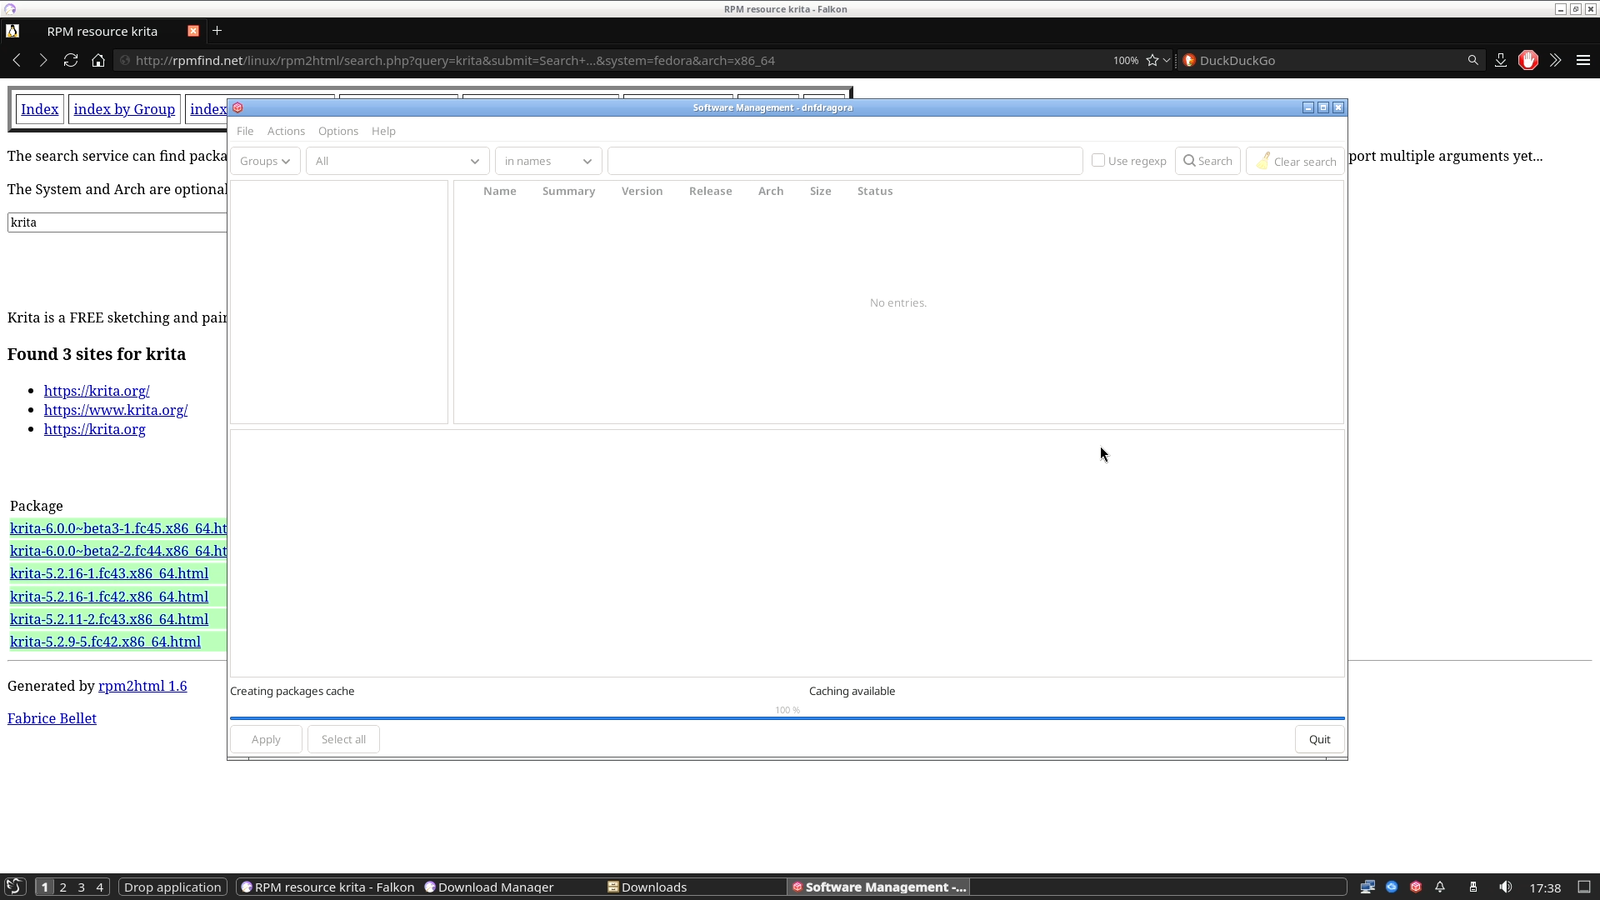Viewport: 1600px width, 900px height.
Task: Expand the bookmark star dropdown arrow
Action: [x=1167, y=60]
